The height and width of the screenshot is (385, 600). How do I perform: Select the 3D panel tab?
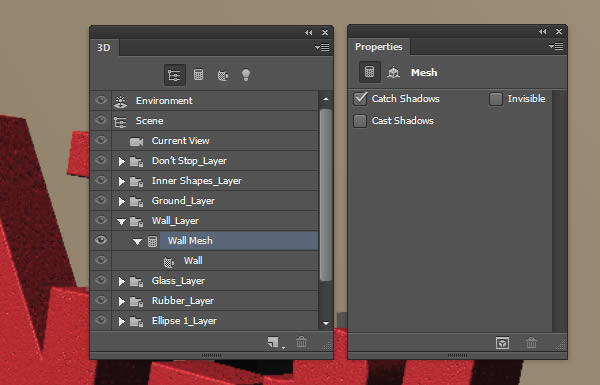104,48
